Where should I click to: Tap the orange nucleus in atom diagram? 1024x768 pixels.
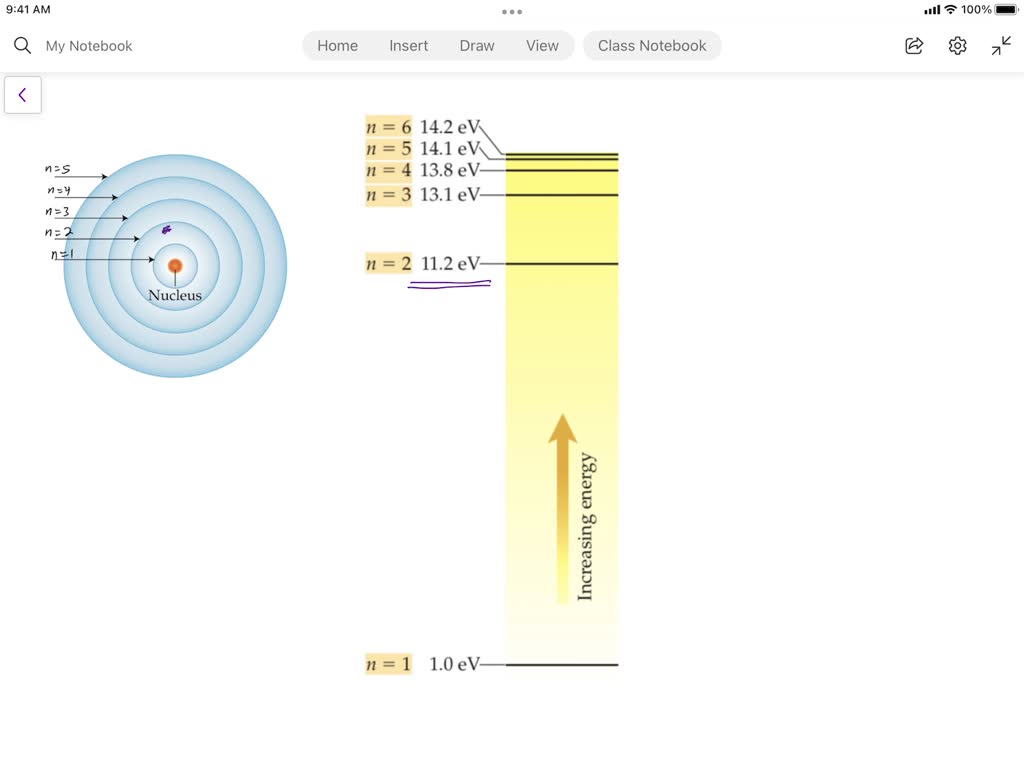coord(175,266)
